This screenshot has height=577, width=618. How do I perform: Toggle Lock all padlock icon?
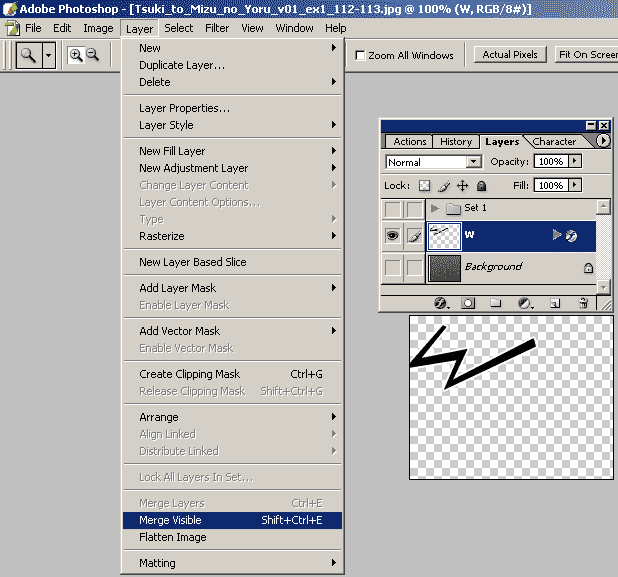(x=481, y=186)
